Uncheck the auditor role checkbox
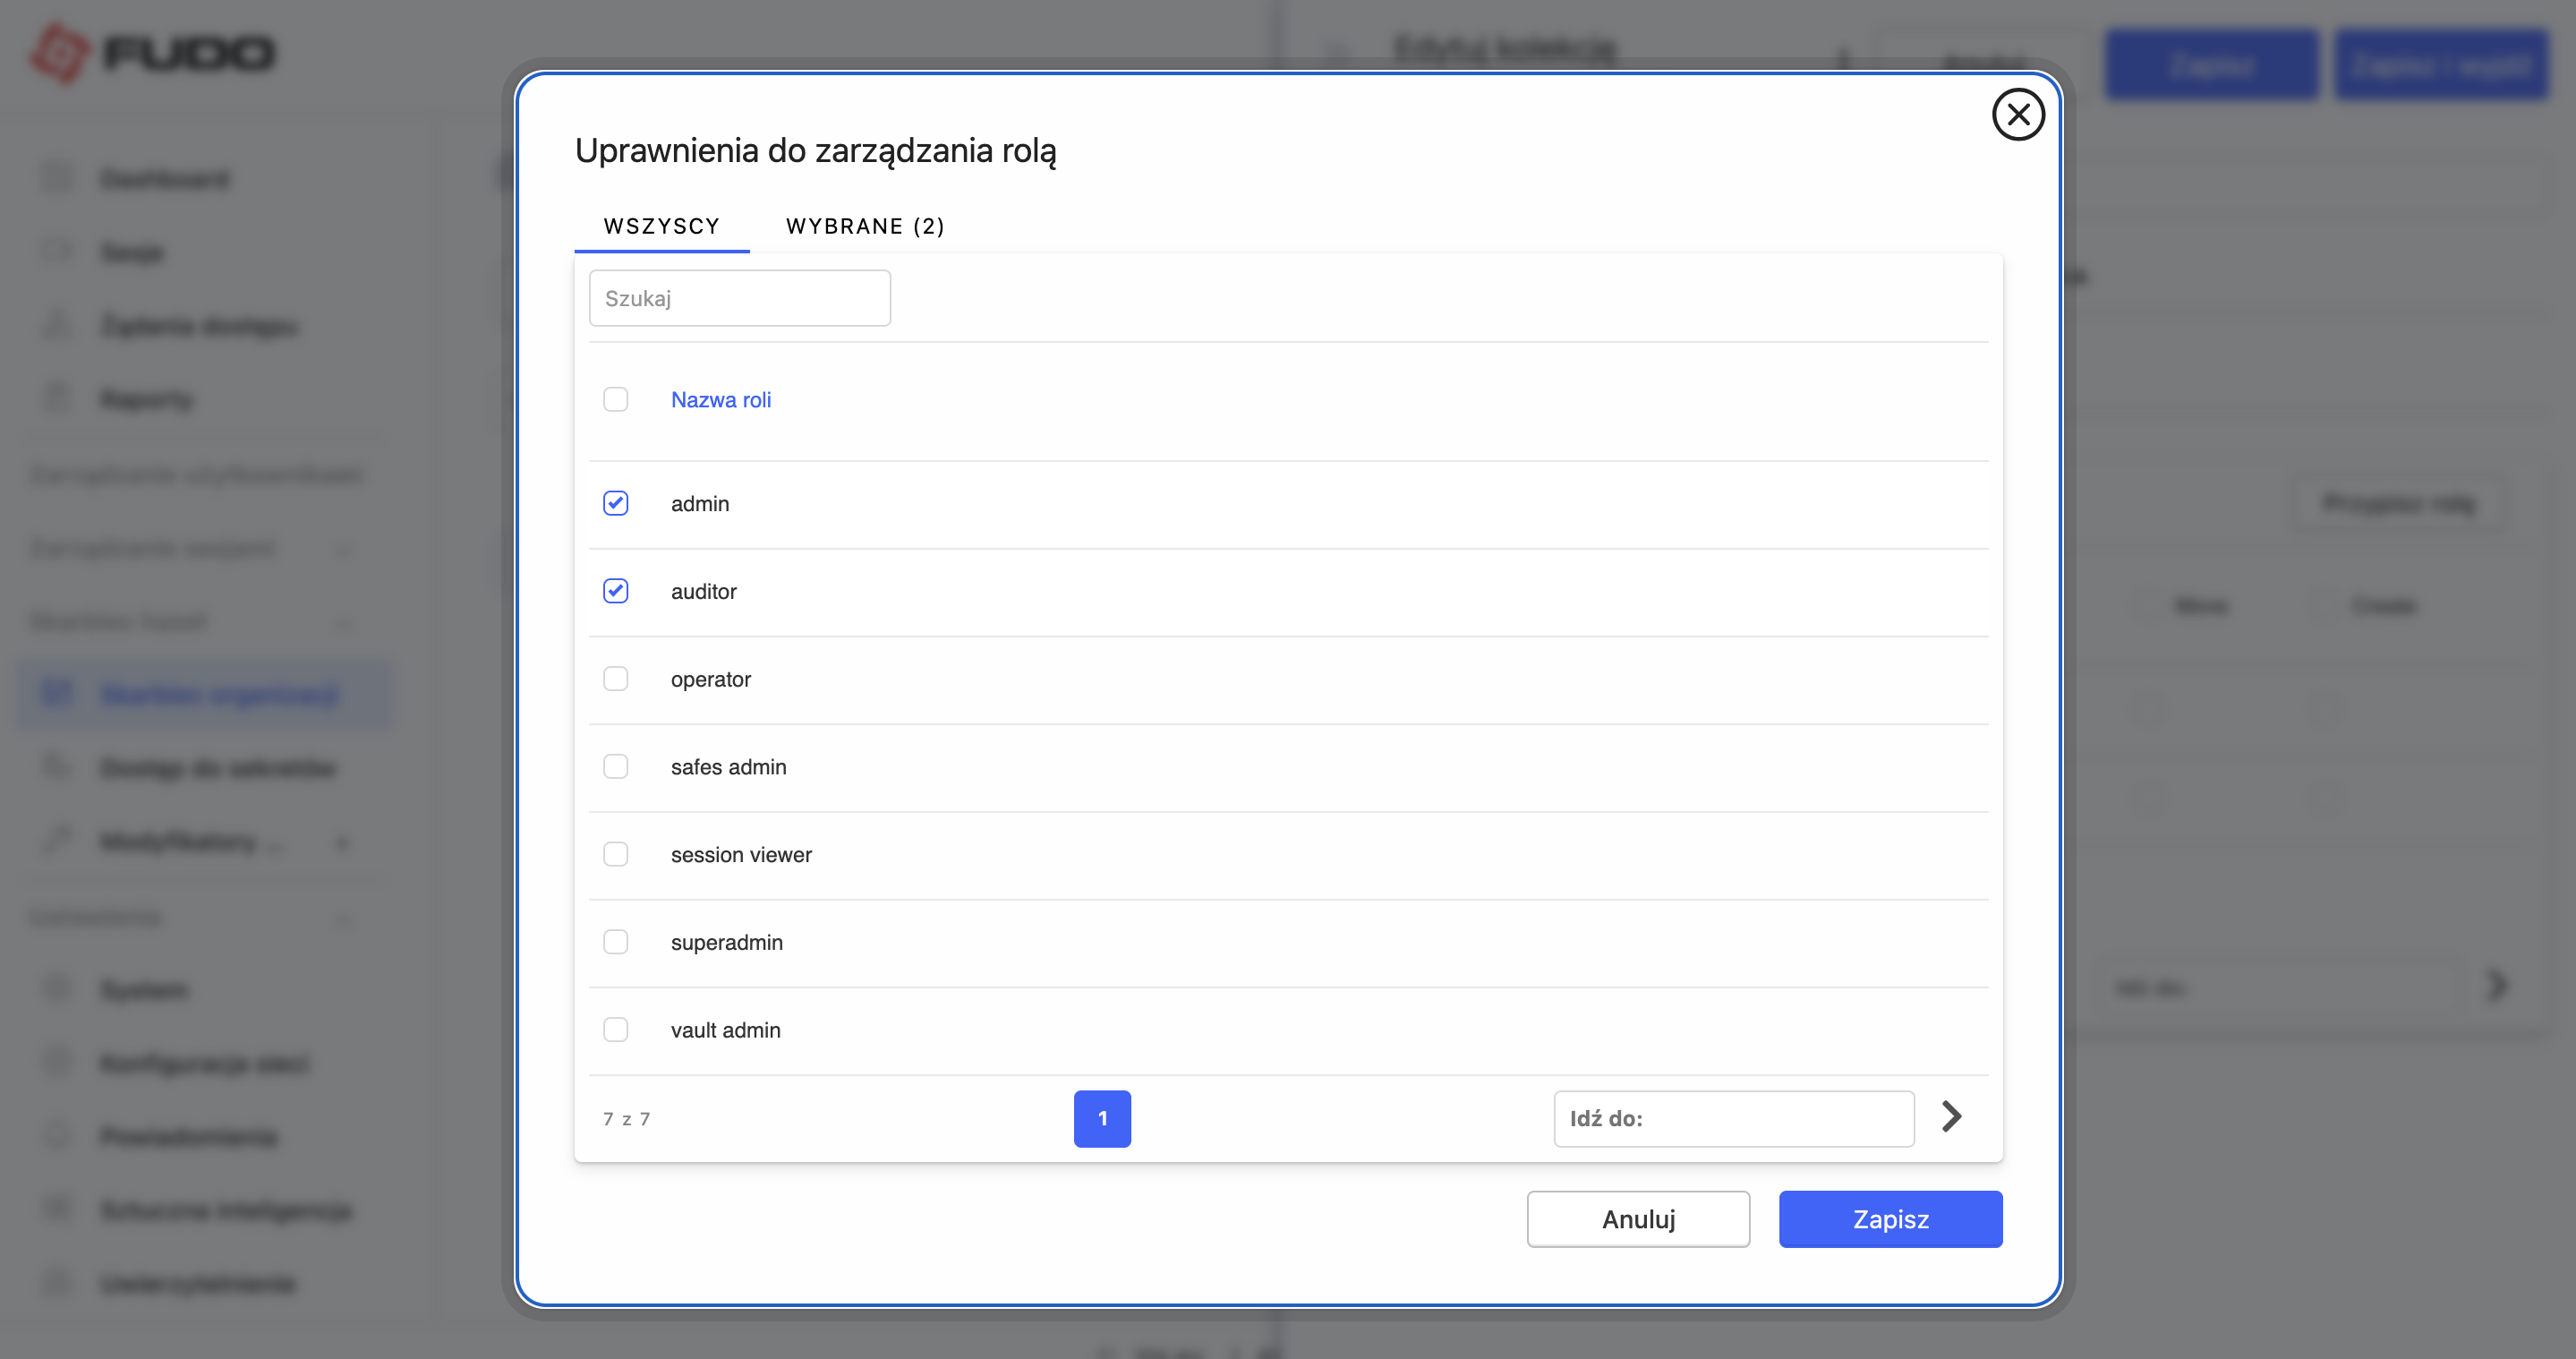 click(616, 591)
